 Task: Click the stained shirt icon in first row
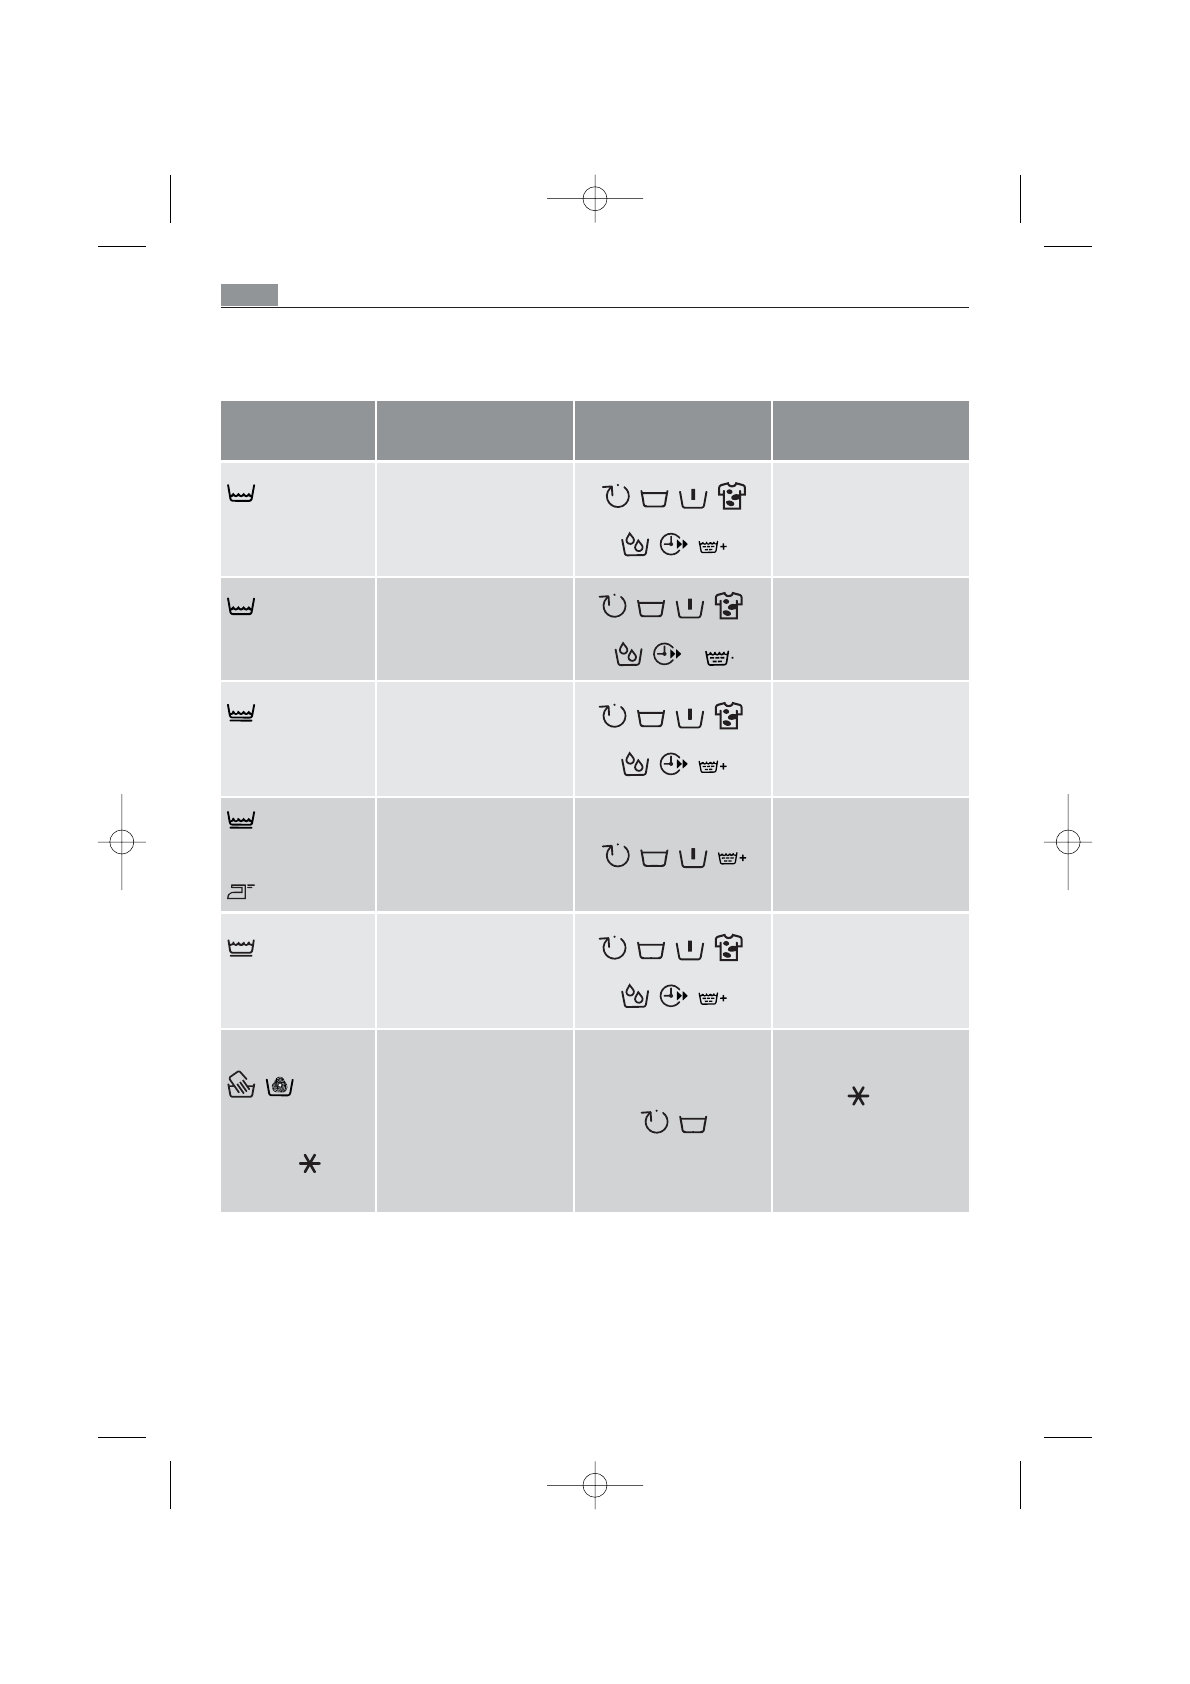tap(732, 496)
